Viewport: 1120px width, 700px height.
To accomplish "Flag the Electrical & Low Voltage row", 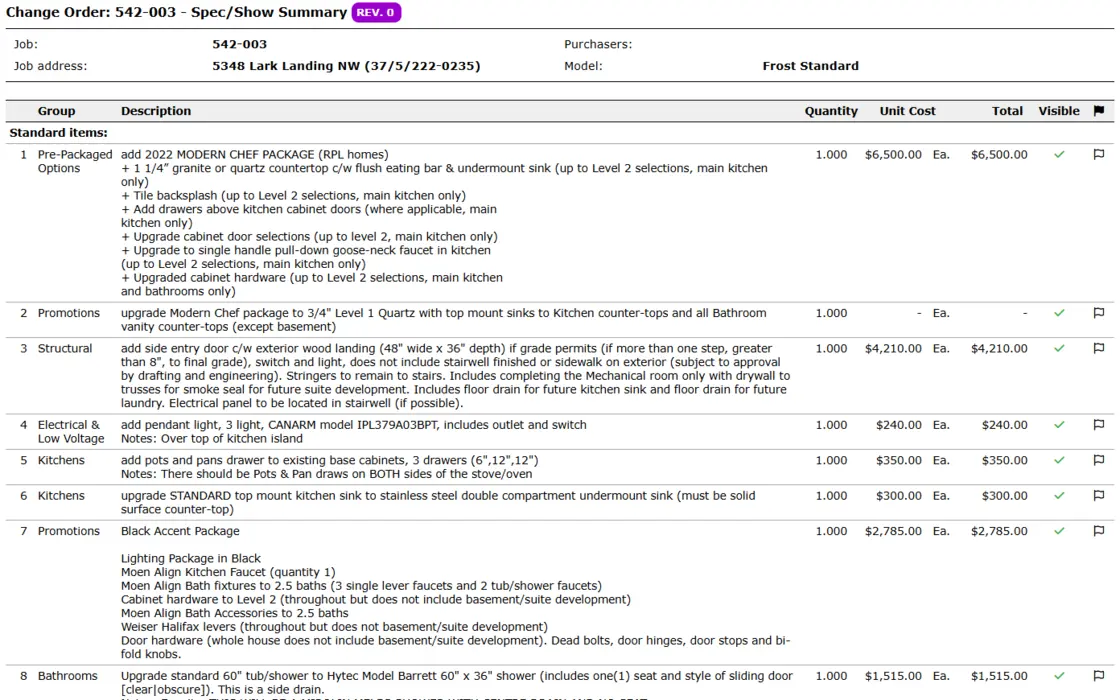I will [1099, 425].
